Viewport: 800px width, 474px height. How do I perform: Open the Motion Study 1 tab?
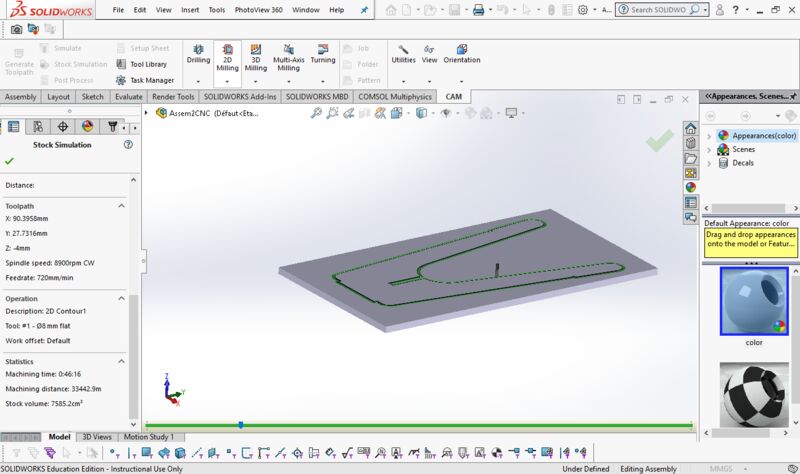pyautogui.click(x=149, y=437)
